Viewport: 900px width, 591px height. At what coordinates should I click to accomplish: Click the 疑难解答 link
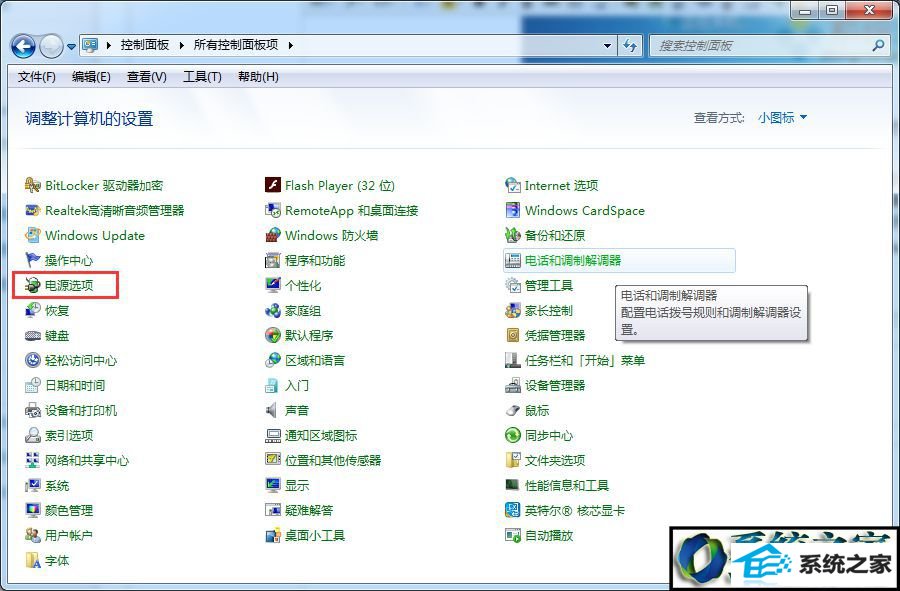(309, 510)
